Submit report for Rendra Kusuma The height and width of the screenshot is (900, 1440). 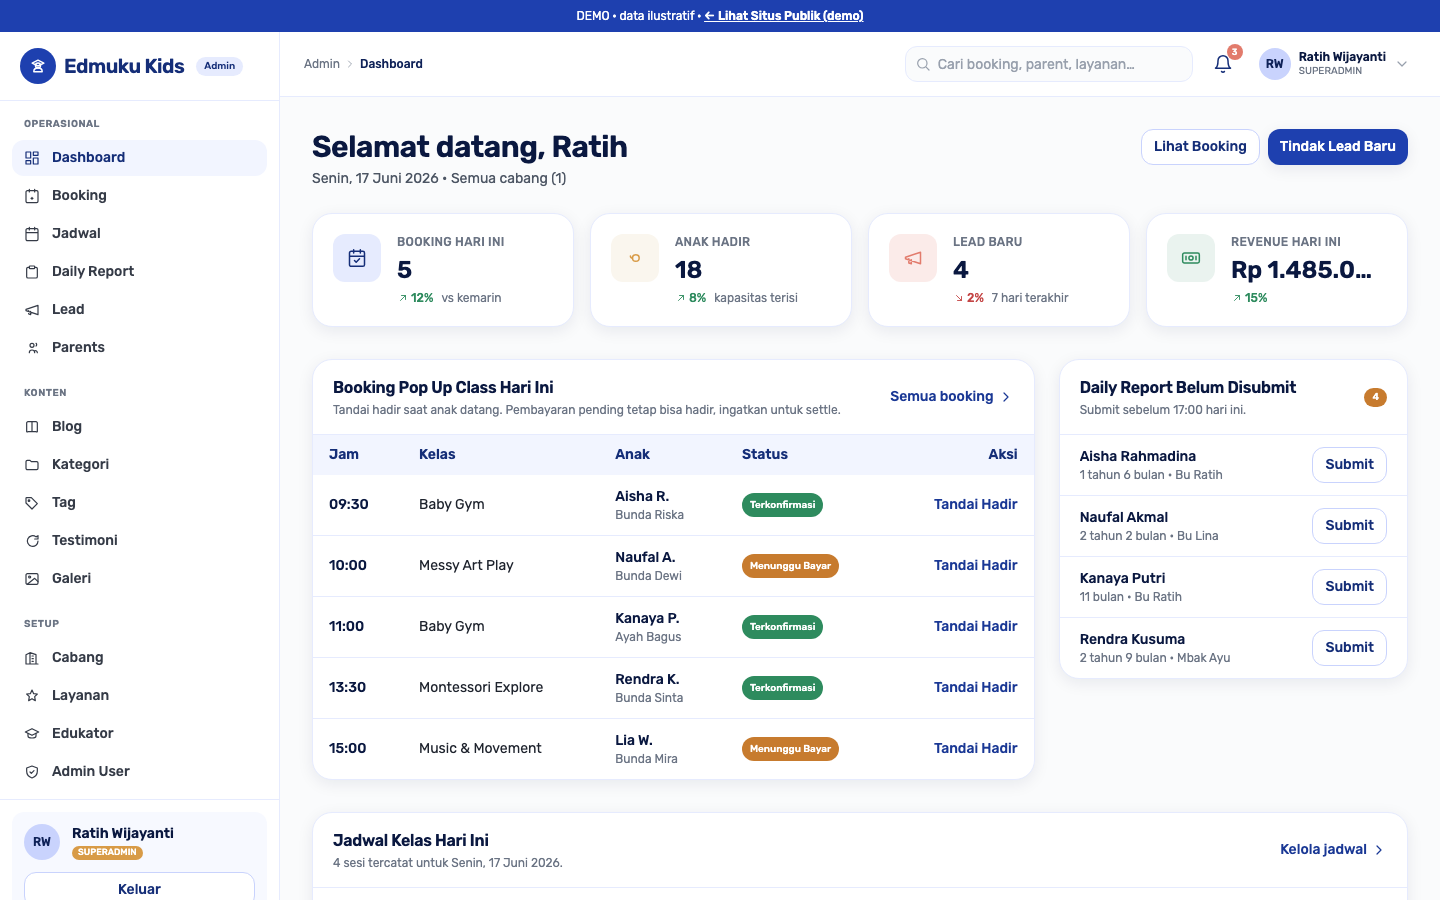point(1349,648)
